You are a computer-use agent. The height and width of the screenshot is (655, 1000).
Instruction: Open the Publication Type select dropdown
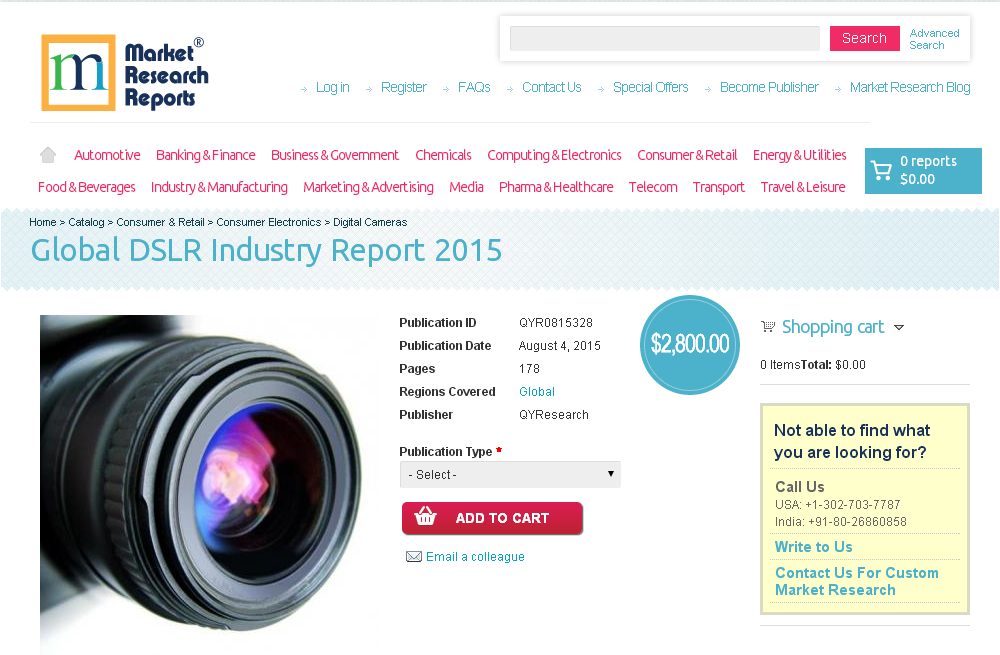pyautogui.click(x=510, y=475)
